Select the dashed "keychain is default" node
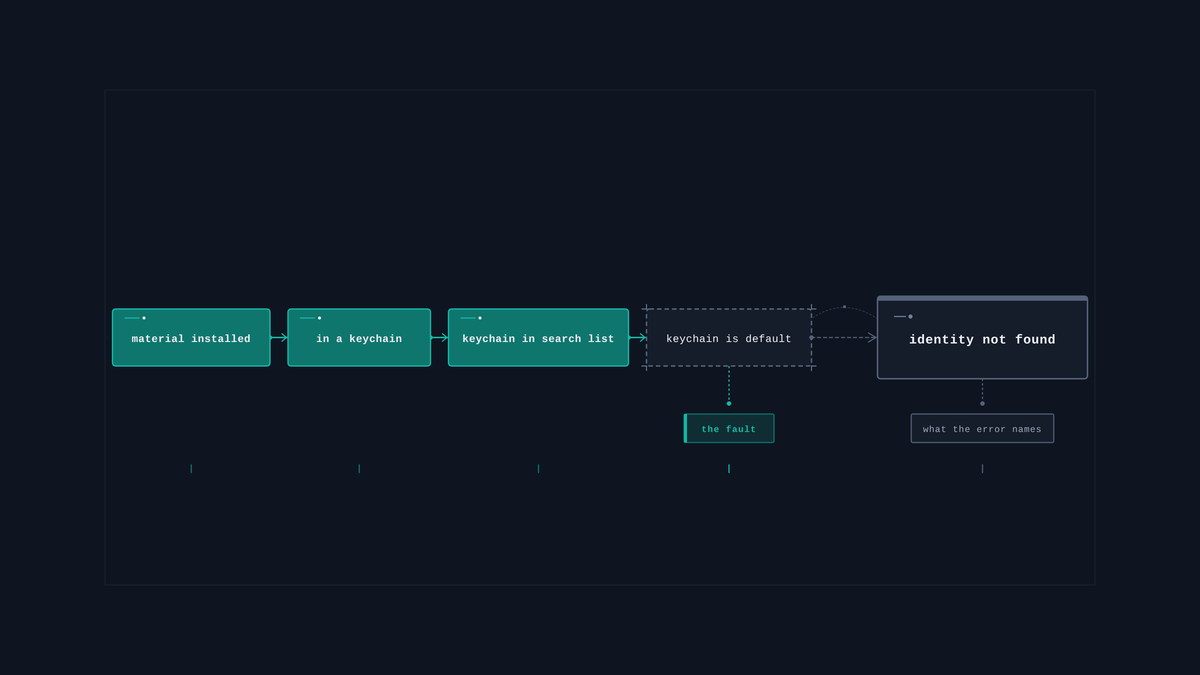The image size is (1200, 675). click(x=729, y=337)
